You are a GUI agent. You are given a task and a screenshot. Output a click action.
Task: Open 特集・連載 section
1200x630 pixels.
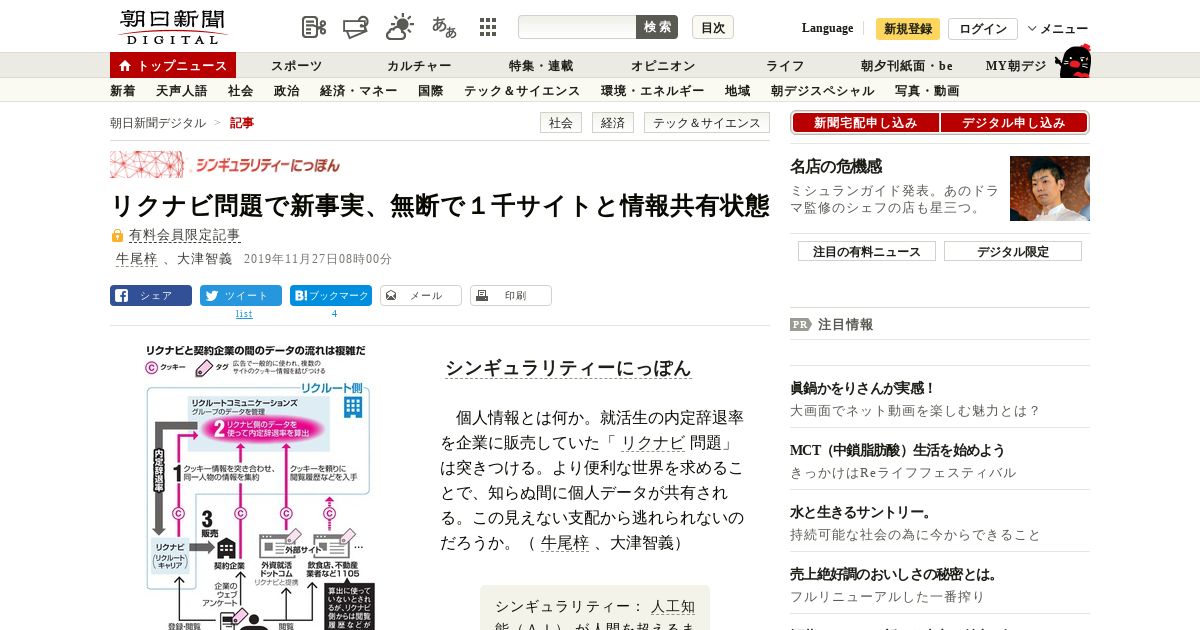coord(541,66)
